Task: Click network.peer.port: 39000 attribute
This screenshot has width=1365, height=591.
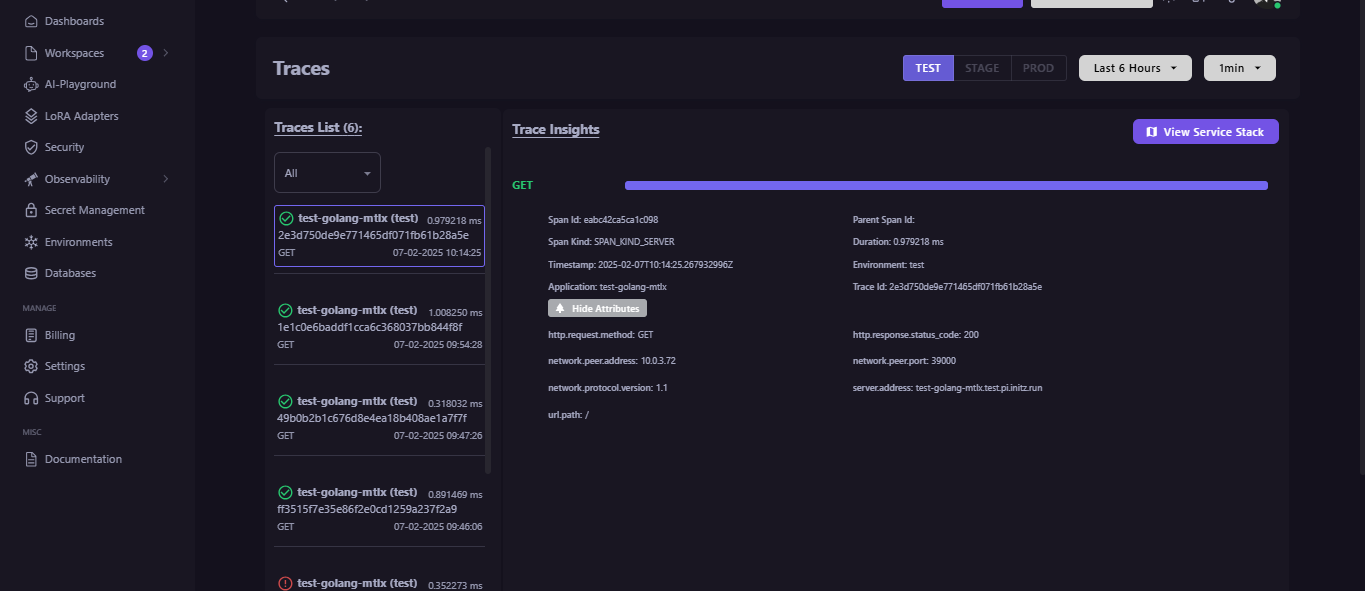Action: 904,361
